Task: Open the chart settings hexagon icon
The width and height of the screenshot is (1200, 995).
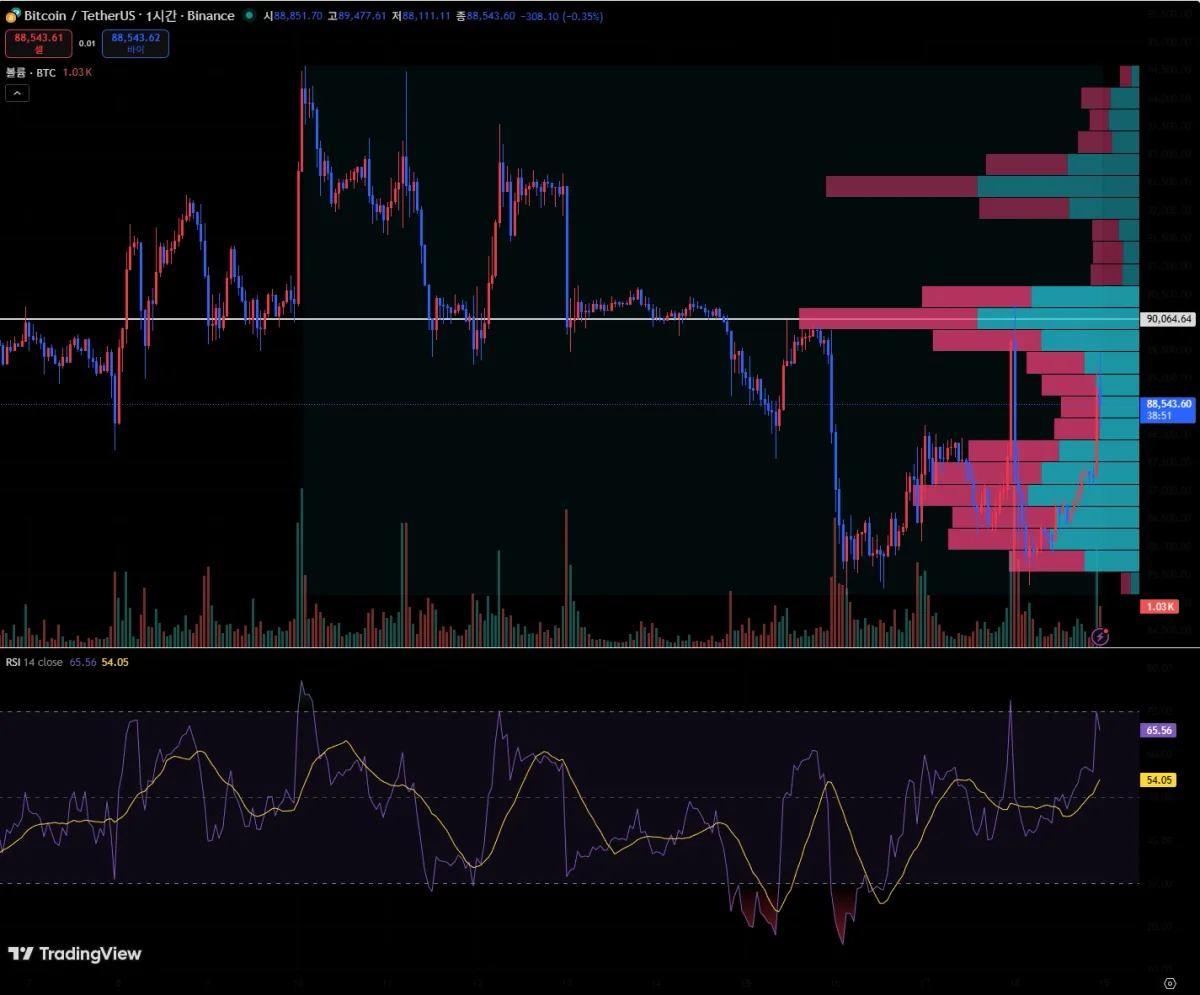Action: (x=1170, y=982)
